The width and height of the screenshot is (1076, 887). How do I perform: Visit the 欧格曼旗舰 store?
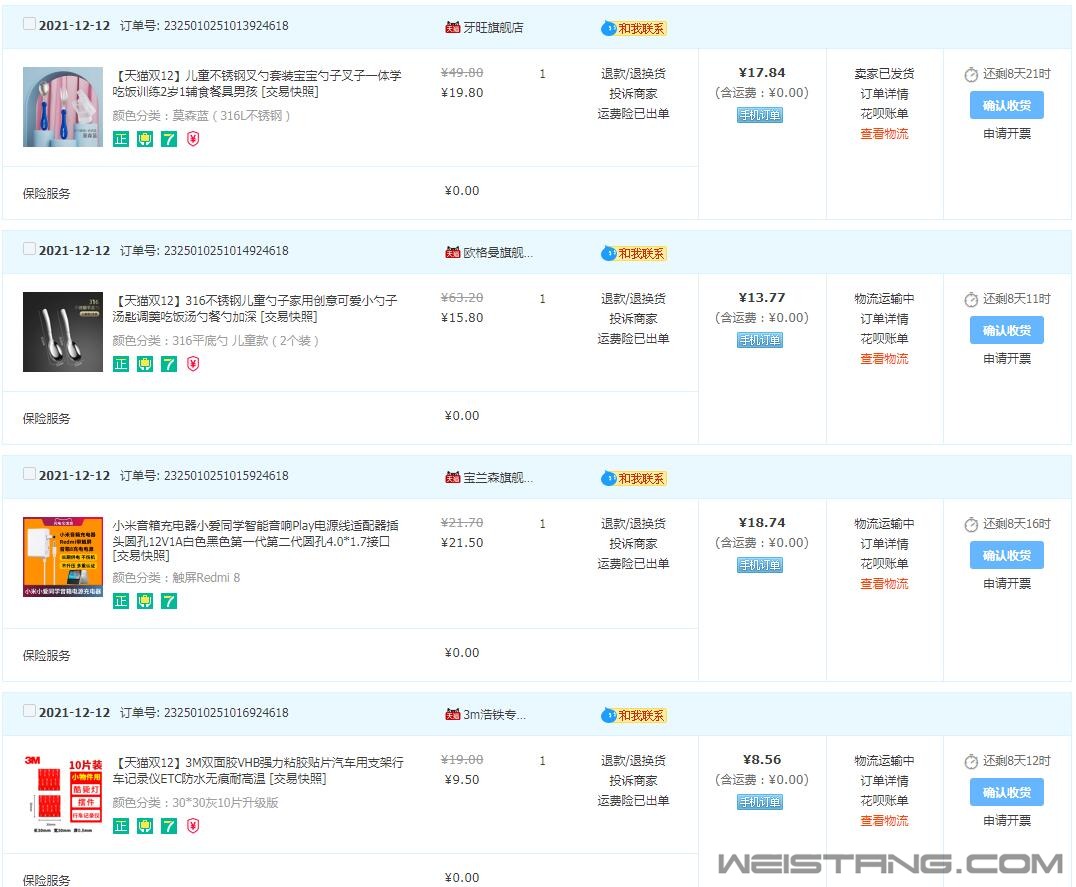point(498,252)
